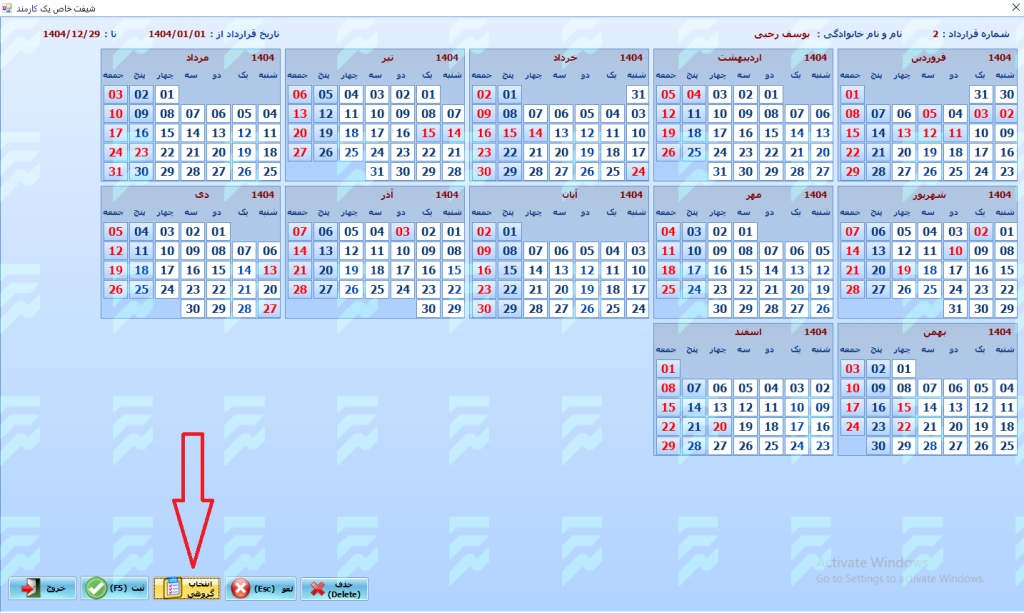Click the red circle Cancel (Esc) icon
This screenshot has width=1024, height=613.
click(x=241, y=589)
